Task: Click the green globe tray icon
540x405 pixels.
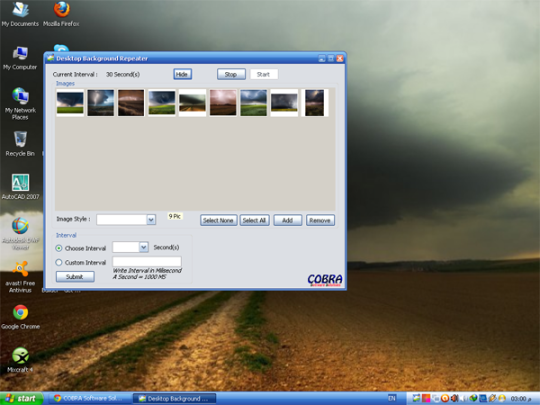Action: [x=473, y=398]
